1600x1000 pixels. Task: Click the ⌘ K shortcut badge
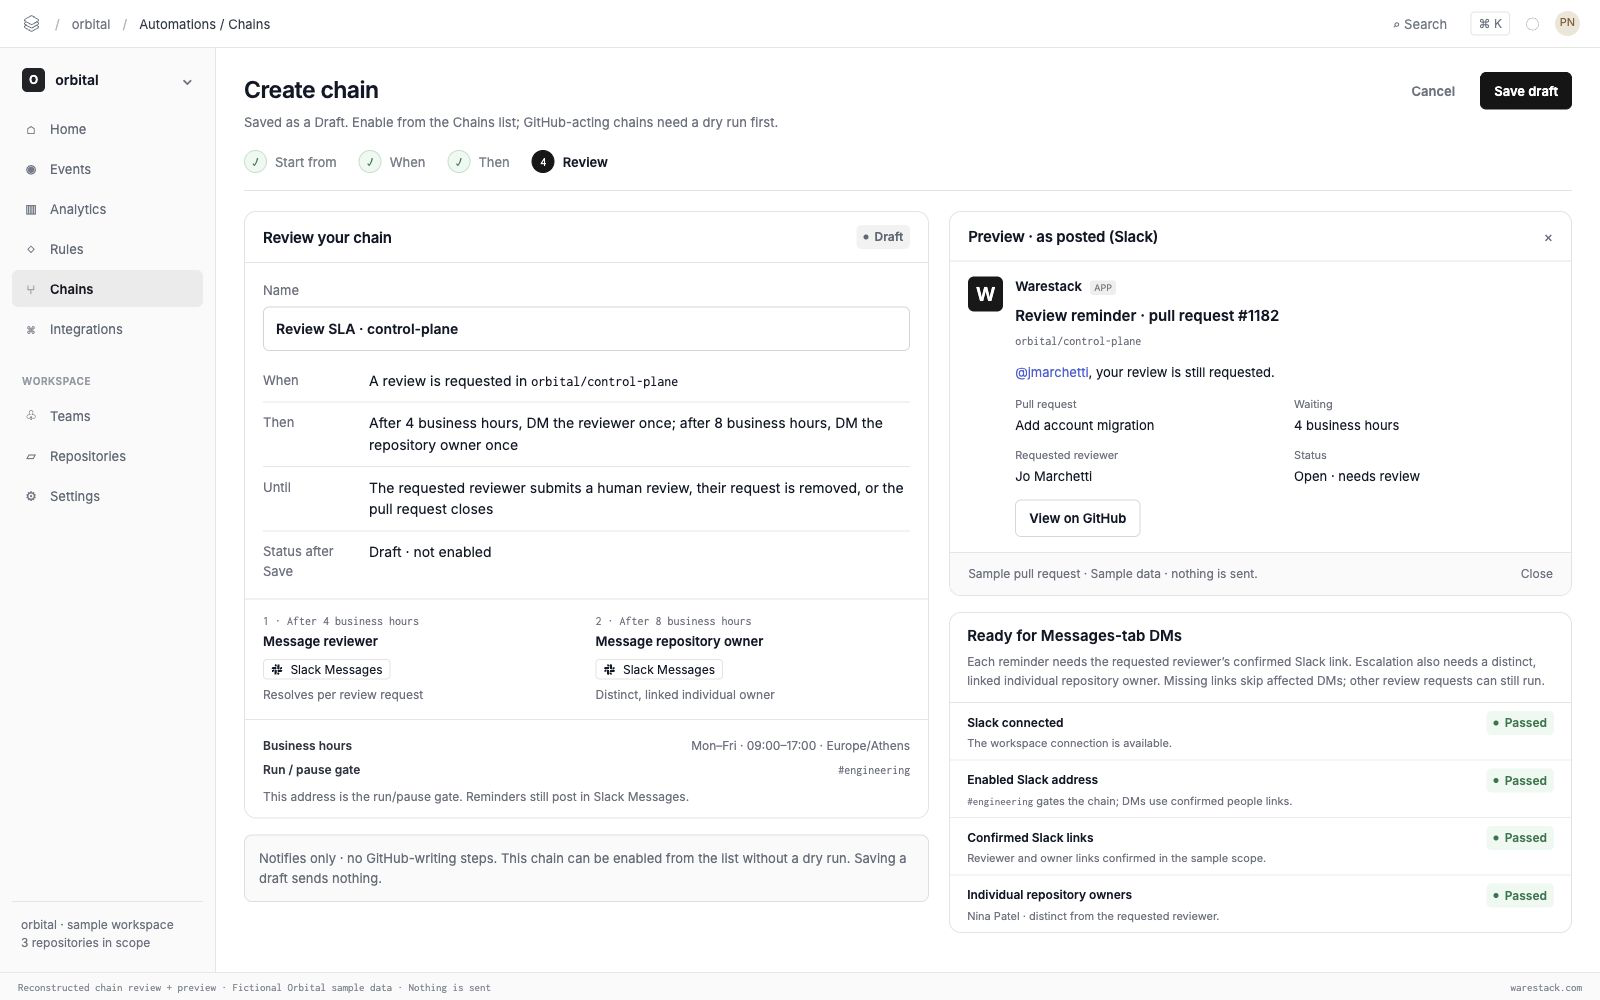1490,24
